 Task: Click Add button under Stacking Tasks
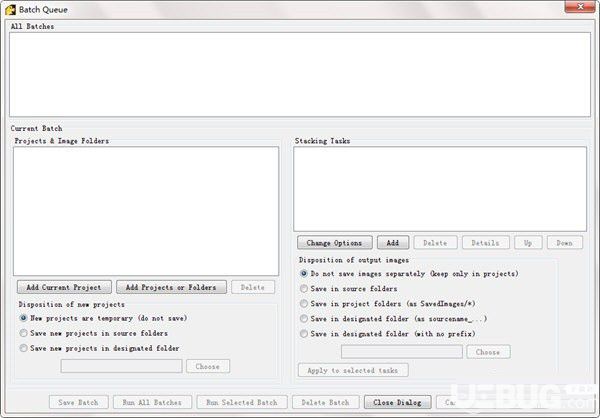pos(393,243)
